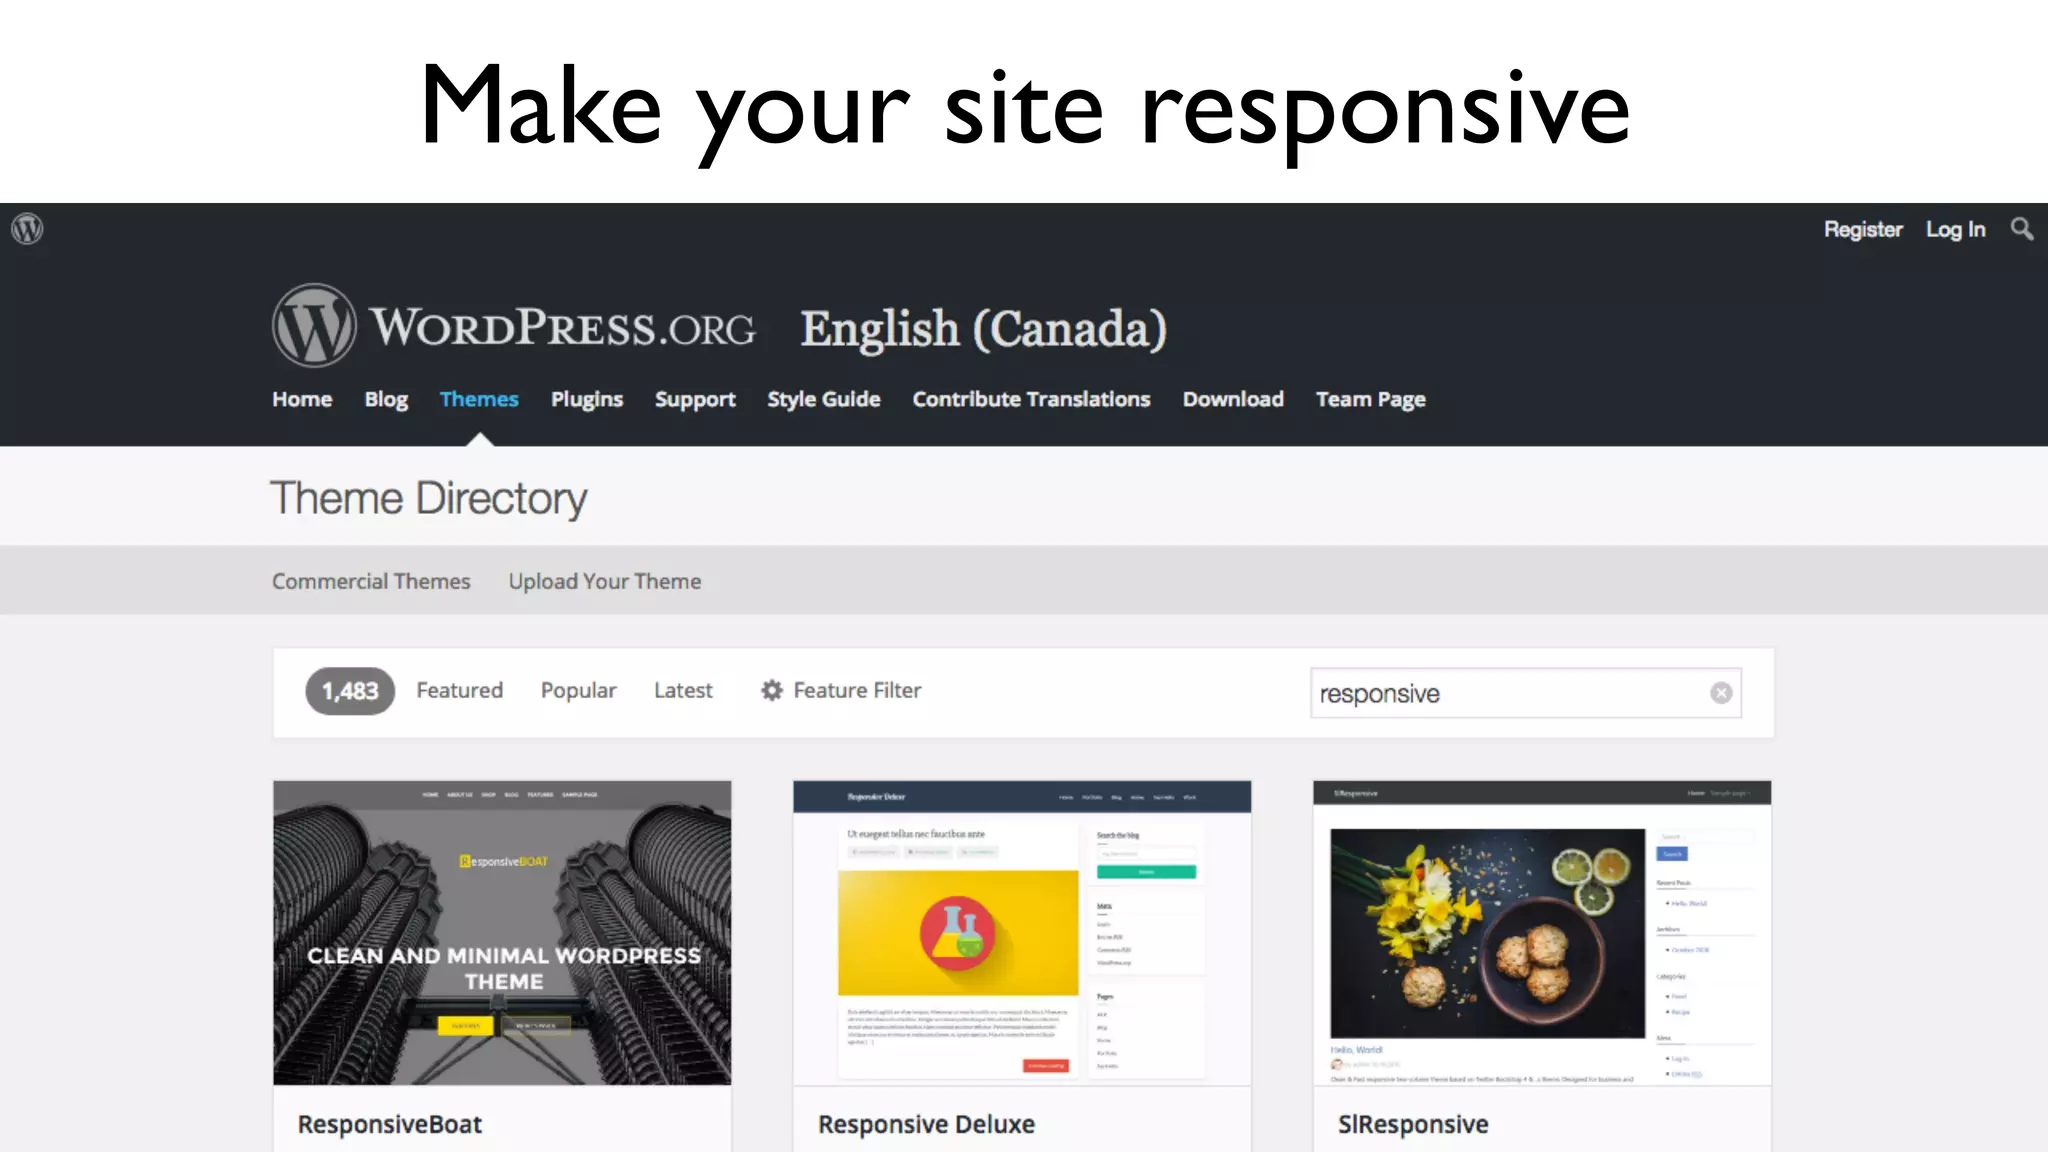Click the Download menu link
This screenshot has height=1152, width=2048.
(x=1232, y=399)
